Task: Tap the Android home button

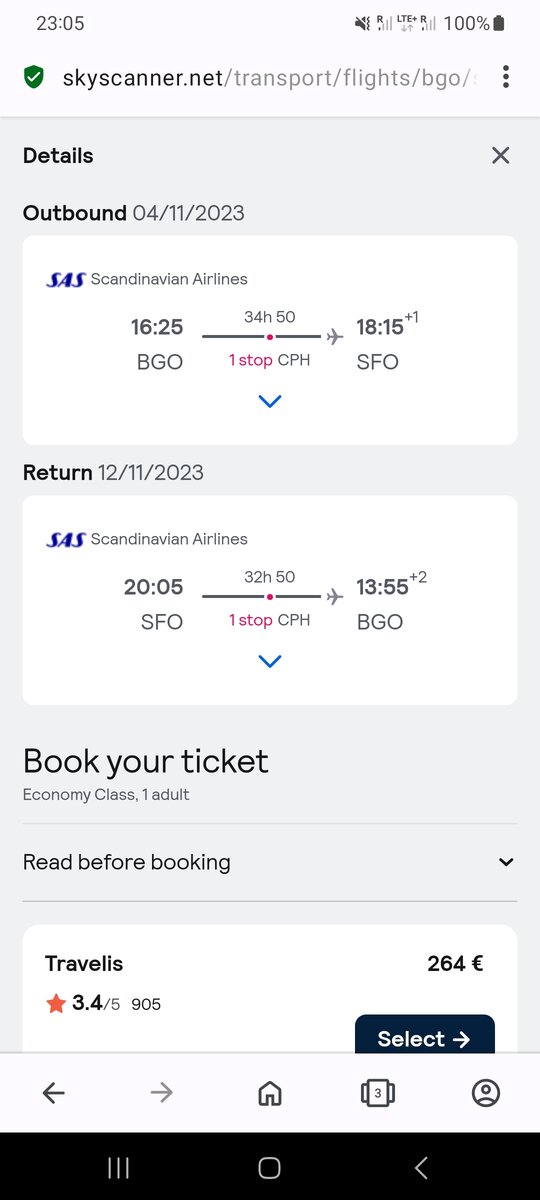Action: point(270,1167)
